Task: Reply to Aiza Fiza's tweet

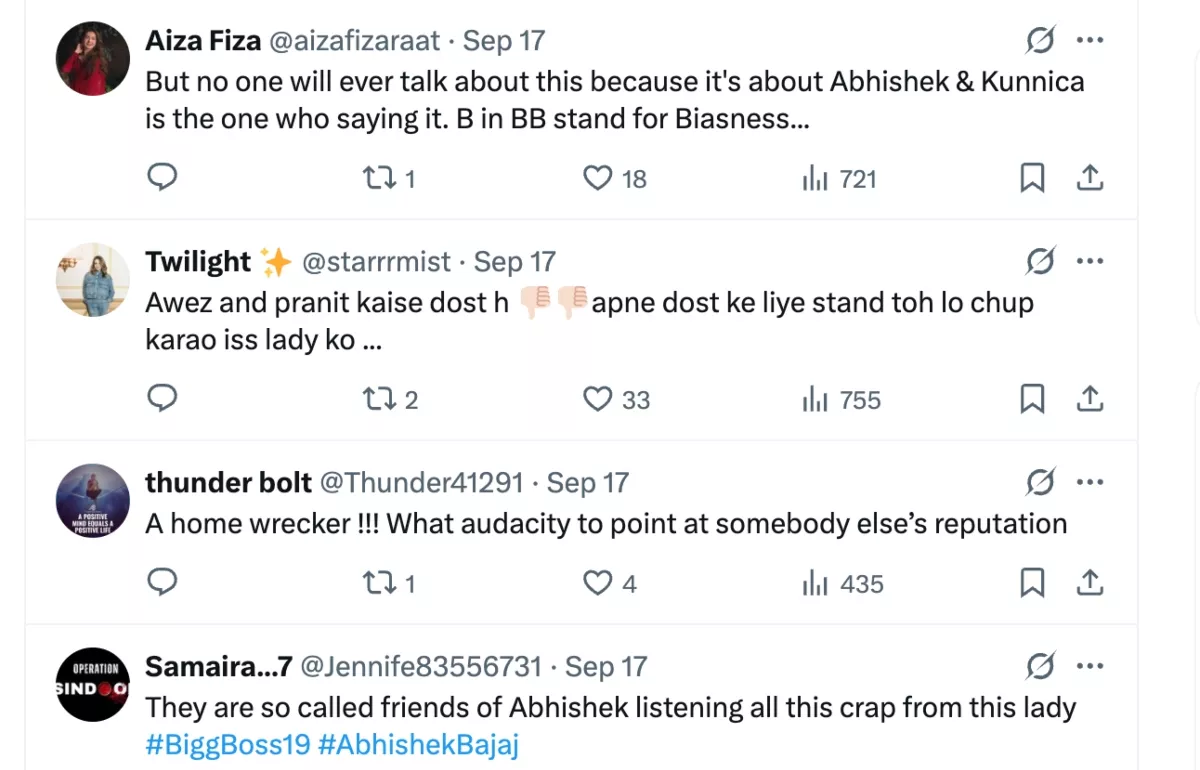Action: coord(162,178)
